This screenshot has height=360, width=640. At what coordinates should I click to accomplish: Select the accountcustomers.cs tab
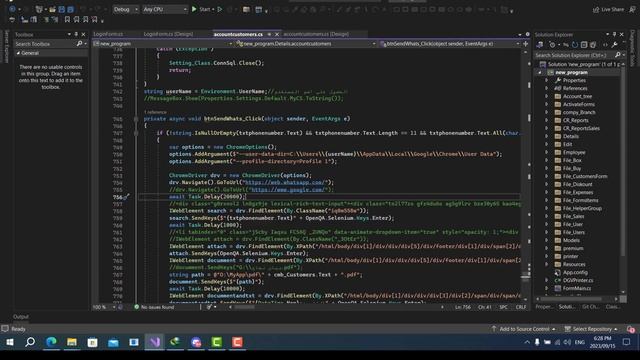[238, 34]
